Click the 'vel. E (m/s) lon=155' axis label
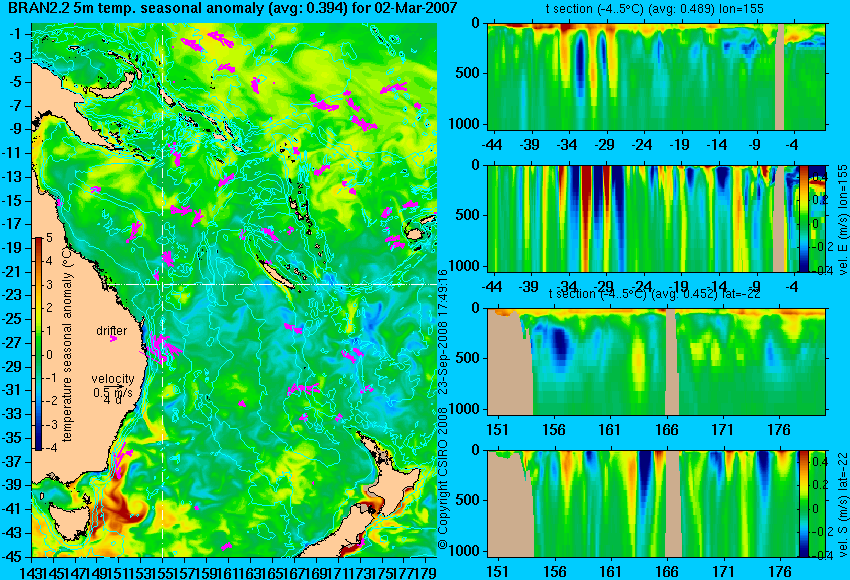Viewport: 850px width, 580px height. [x=842, y=220]
